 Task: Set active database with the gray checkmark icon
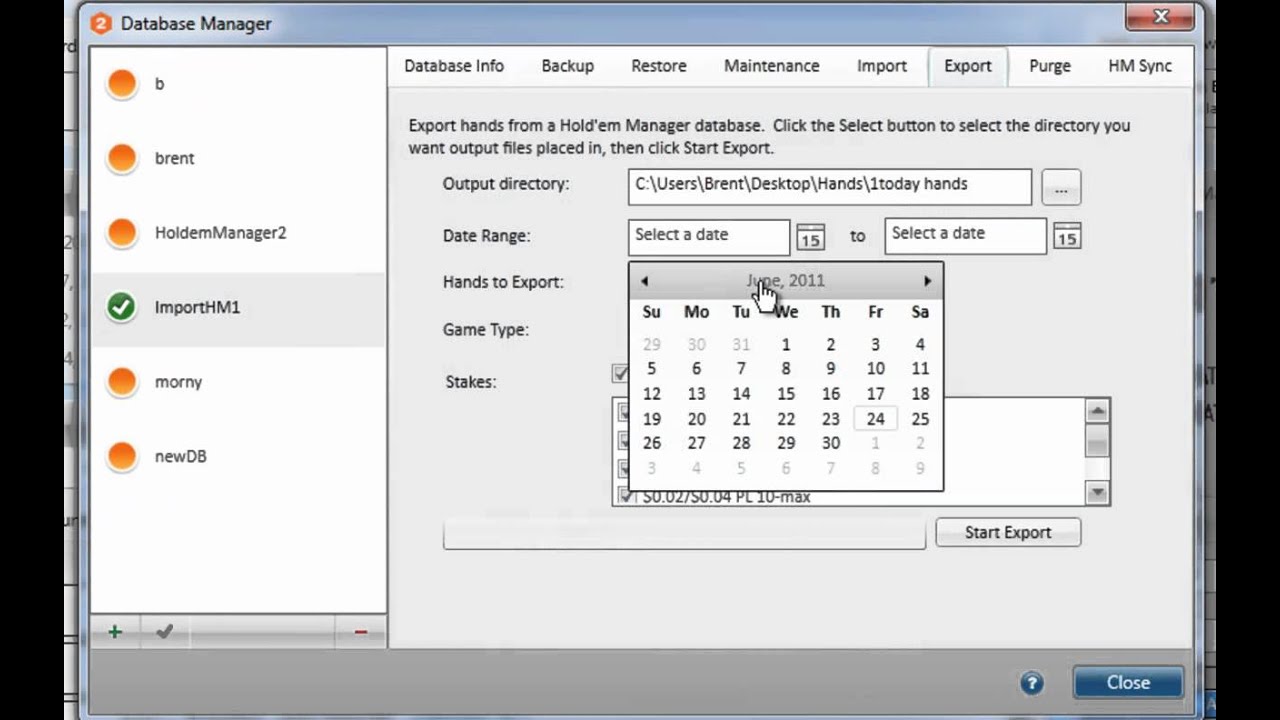pyautogui.click(x=165, y=632)
